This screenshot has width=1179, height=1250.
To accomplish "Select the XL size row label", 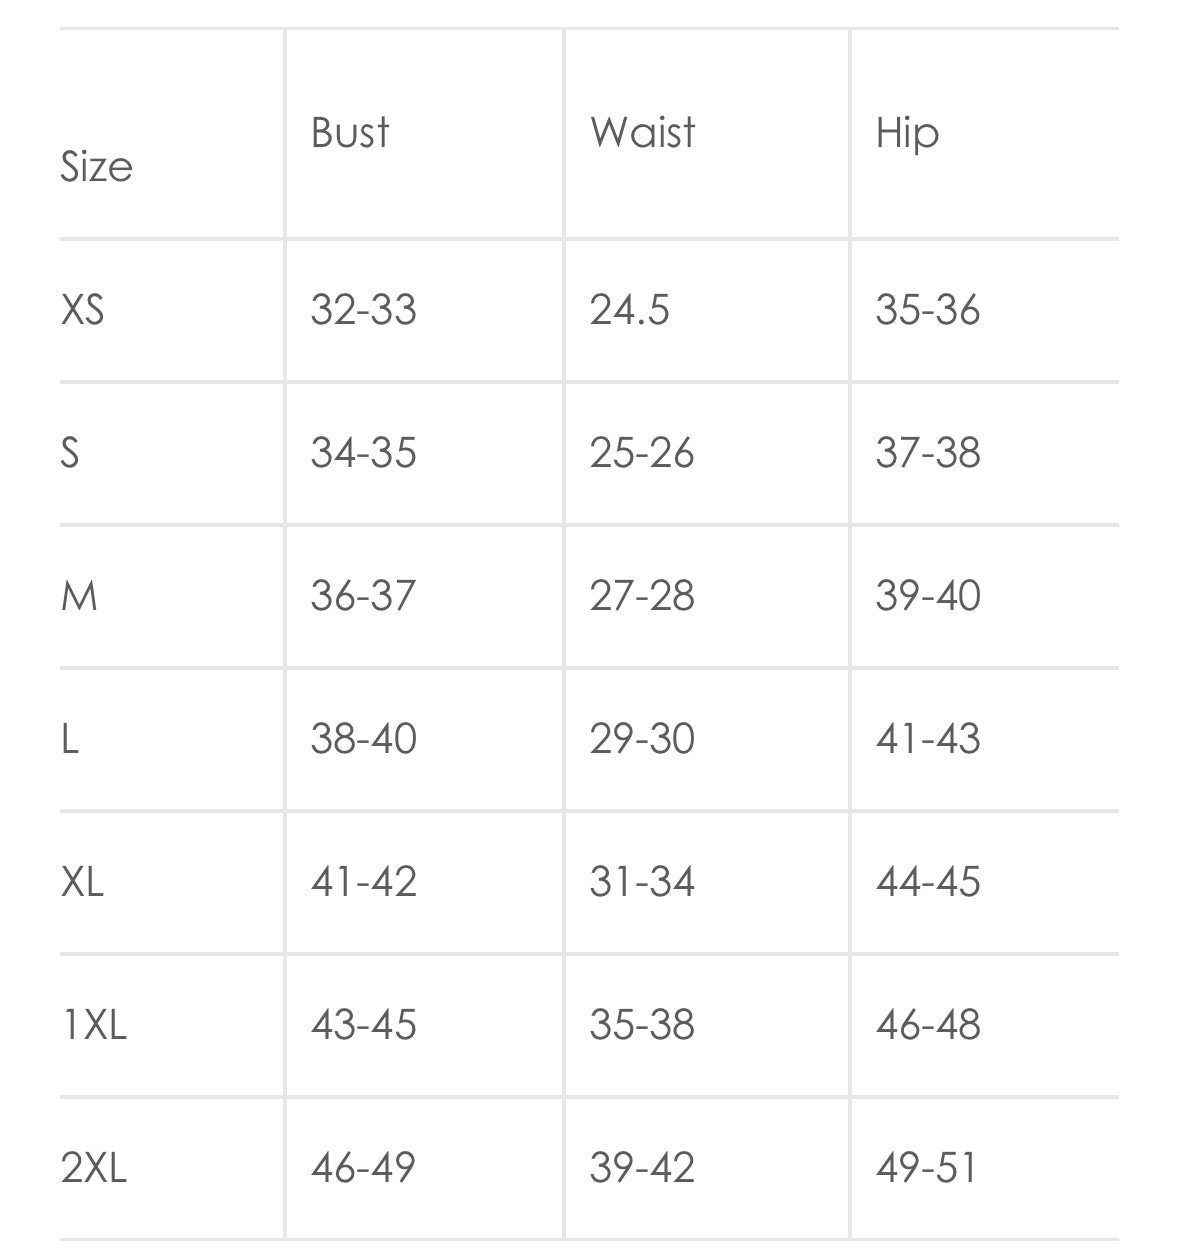I will tap(82, 883).
